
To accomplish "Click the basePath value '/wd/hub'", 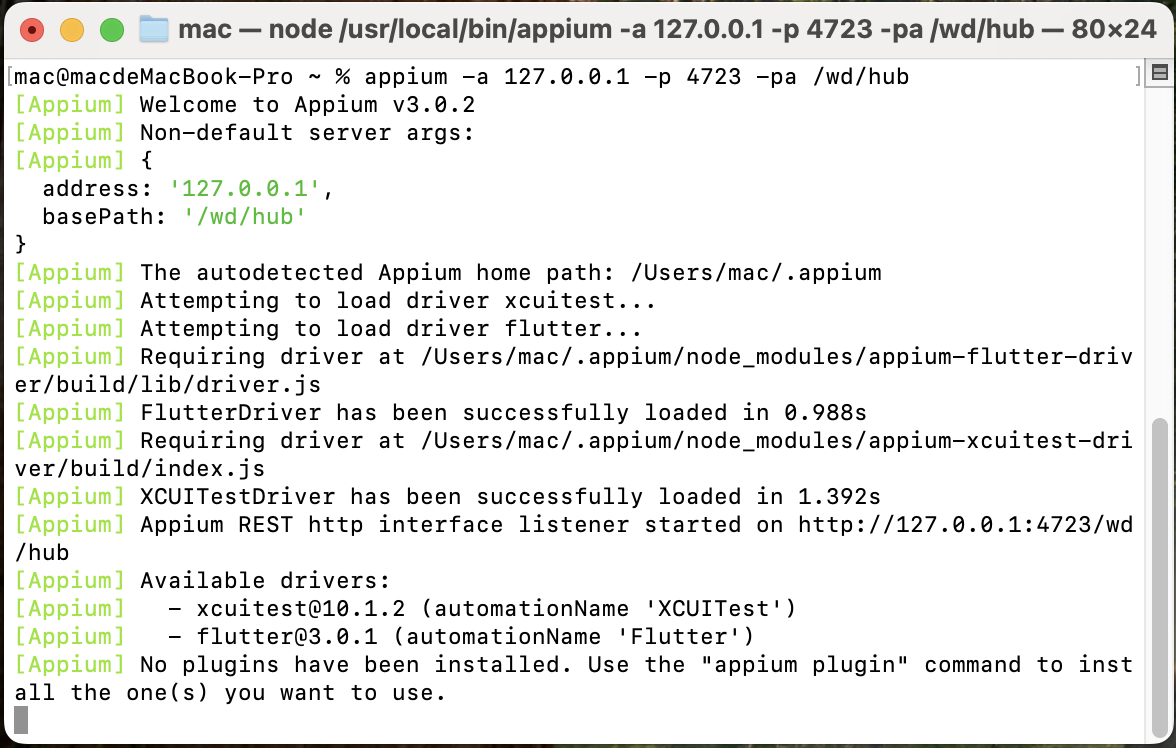I will [x=244, y=216].
